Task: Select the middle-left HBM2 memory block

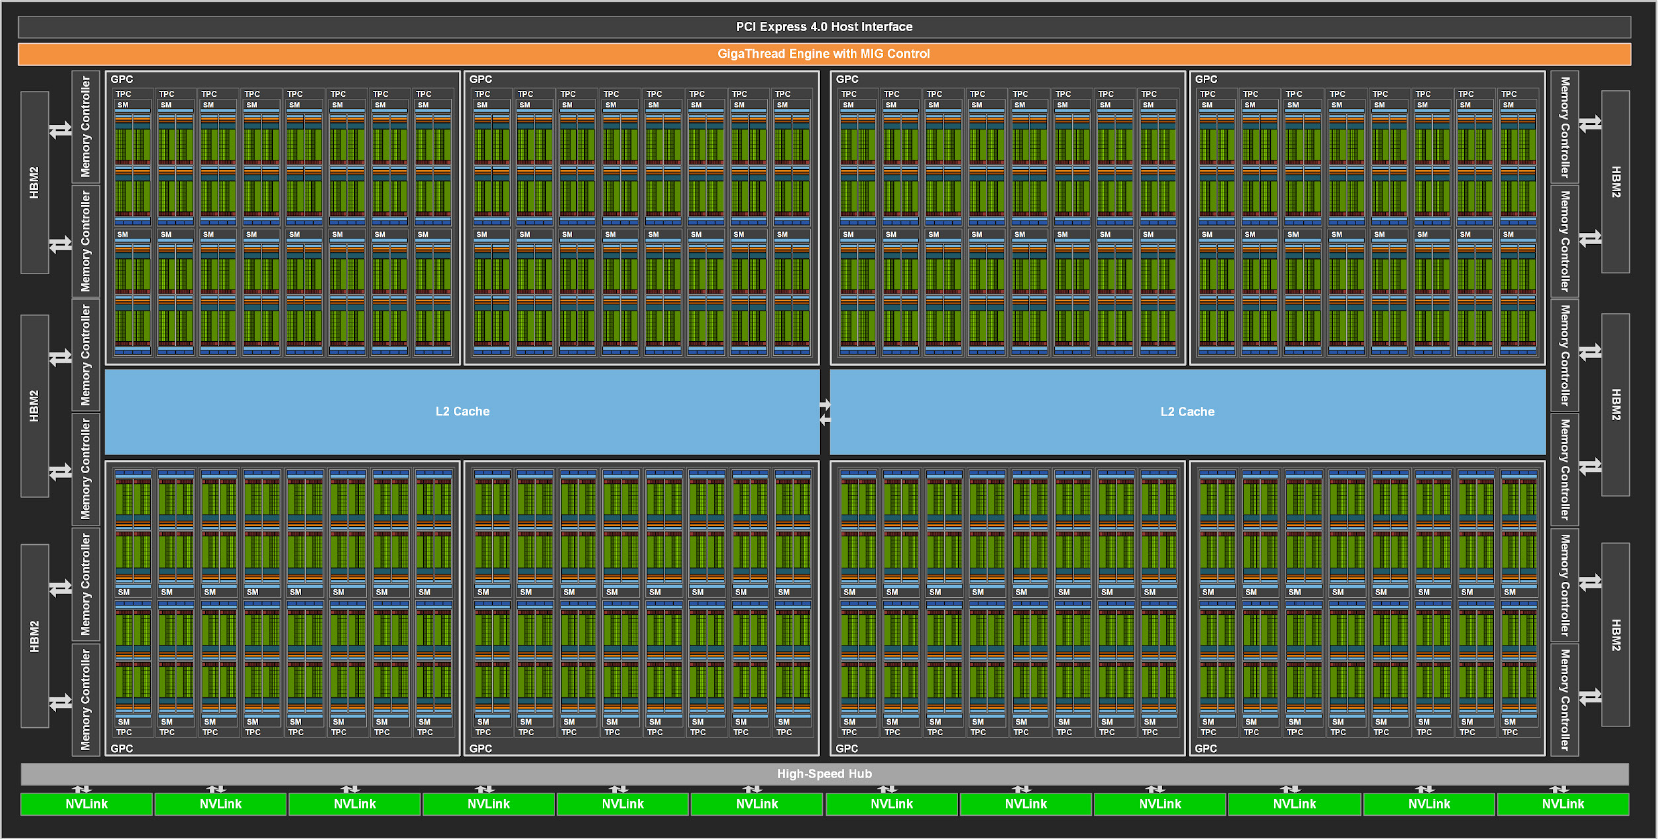Action: pos(35,406)
